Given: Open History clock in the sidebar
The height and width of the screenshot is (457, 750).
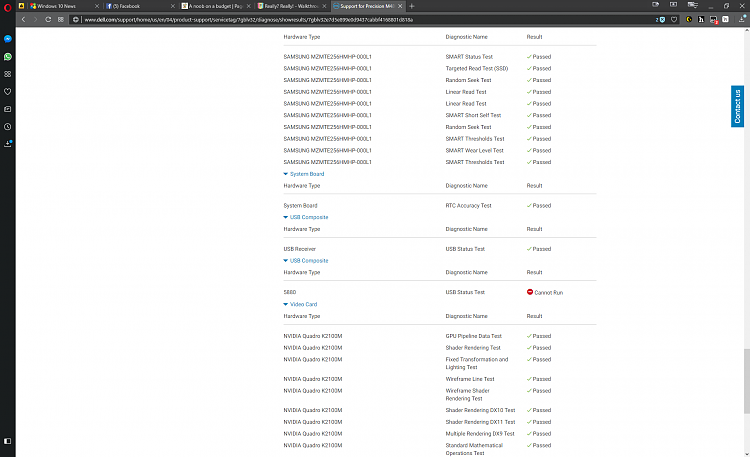Looking at the screenshot, I should pyautogui.click(x=8, y=127).
